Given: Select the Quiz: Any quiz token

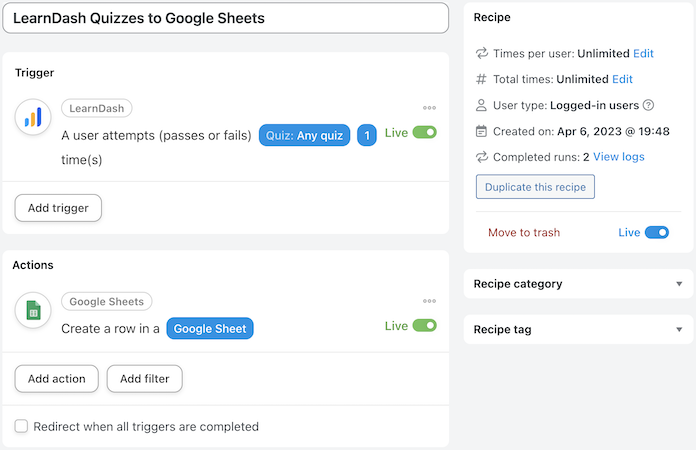Looking at the screenshot, I should (x=304, y=135).
